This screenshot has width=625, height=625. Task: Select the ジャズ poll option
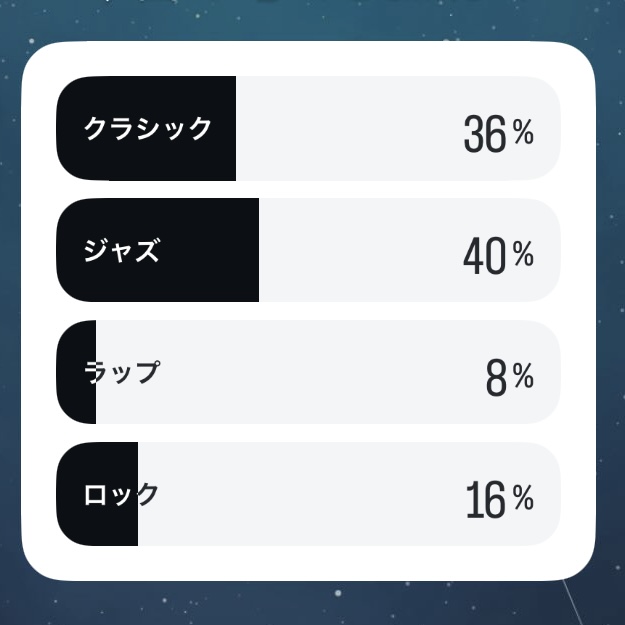309,250
